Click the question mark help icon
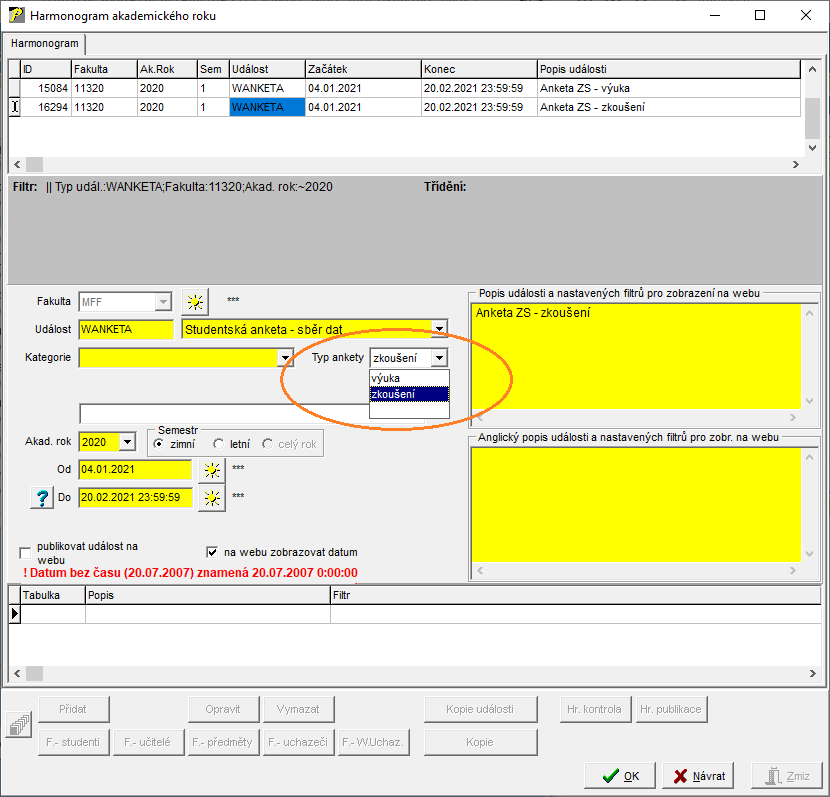The image size is (830, 797). (41, 498)
